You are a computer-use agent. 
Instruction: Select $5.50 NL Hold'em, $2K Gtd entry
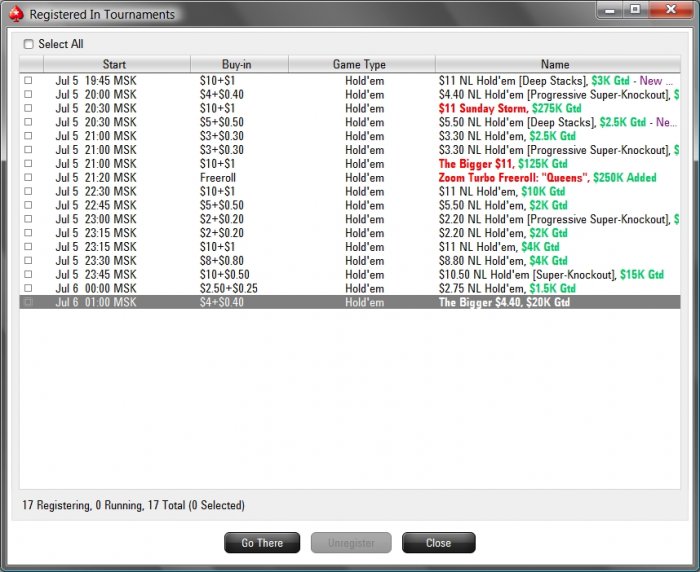tap(503, 205)
